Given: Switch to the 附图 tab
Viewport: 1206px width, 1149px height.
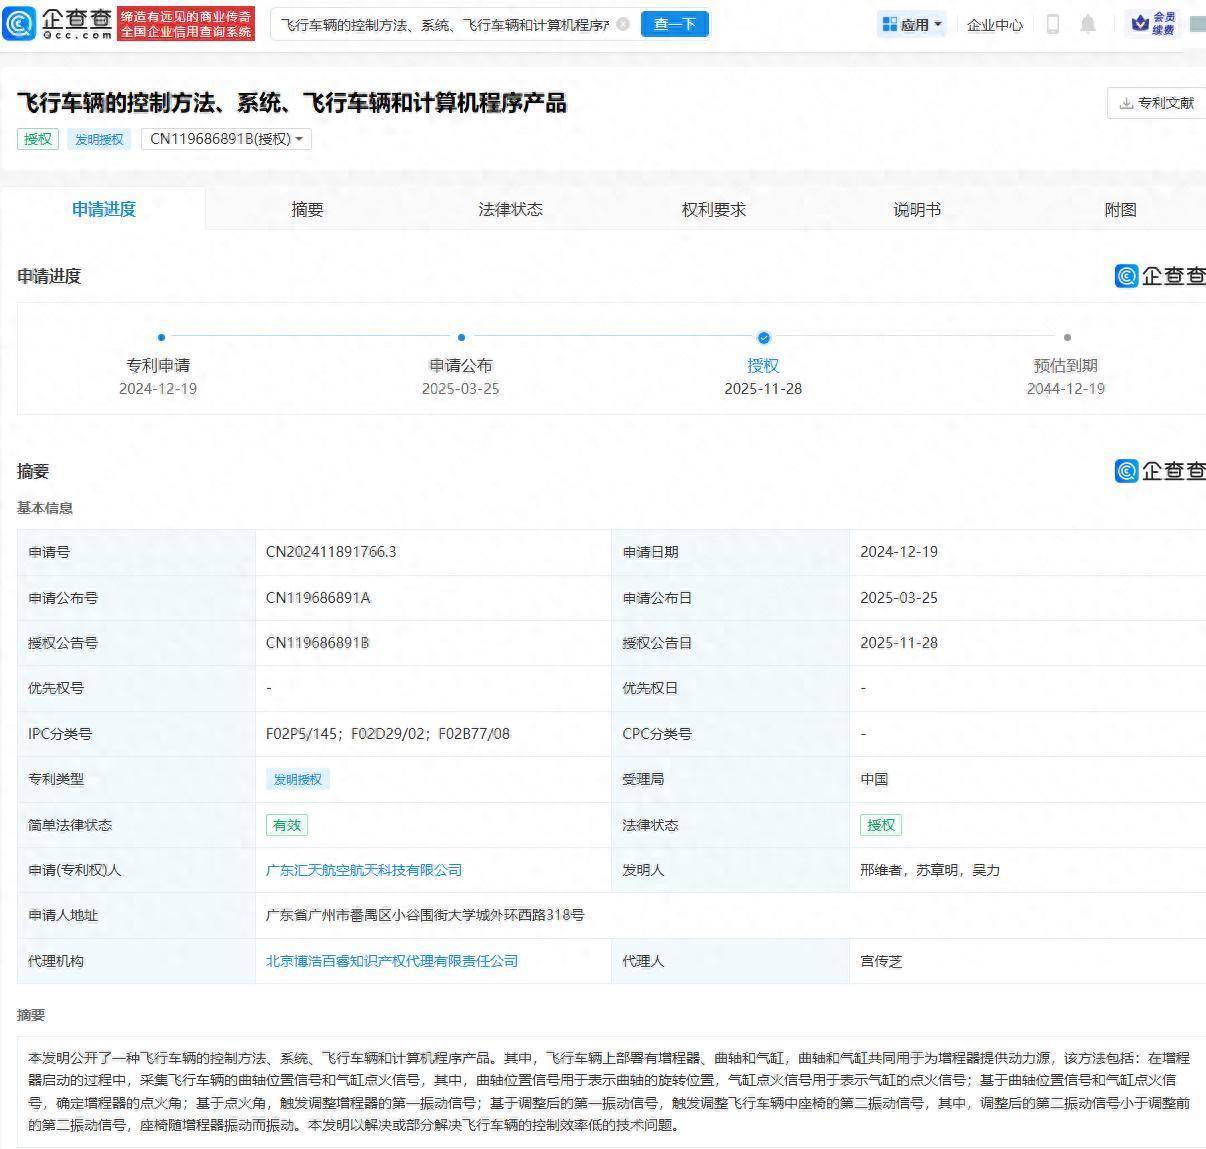Looking at the screenshot, I should click(x=1120, y=209).
